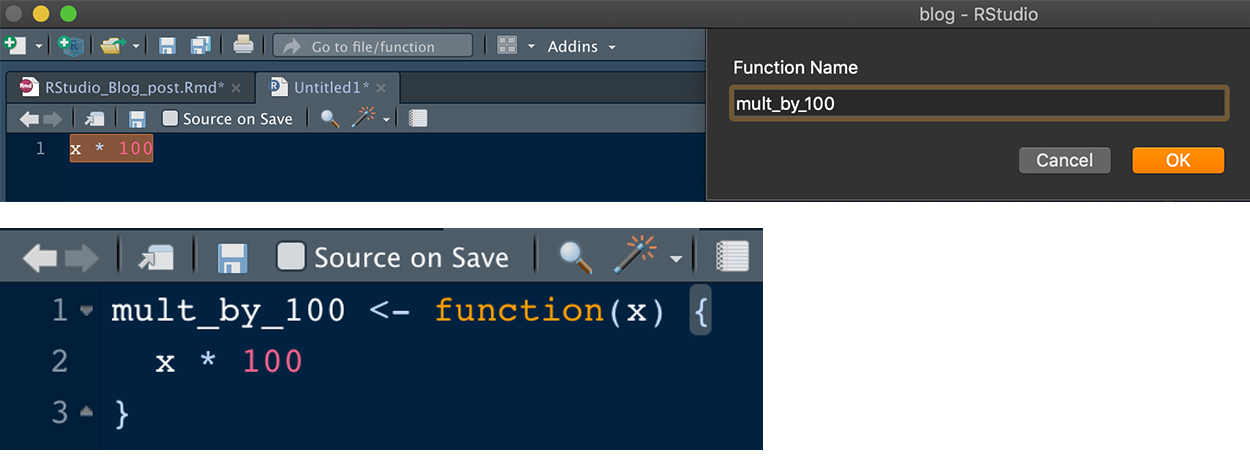
Task: Open the Addins dropdown menu
Action: 581,46
